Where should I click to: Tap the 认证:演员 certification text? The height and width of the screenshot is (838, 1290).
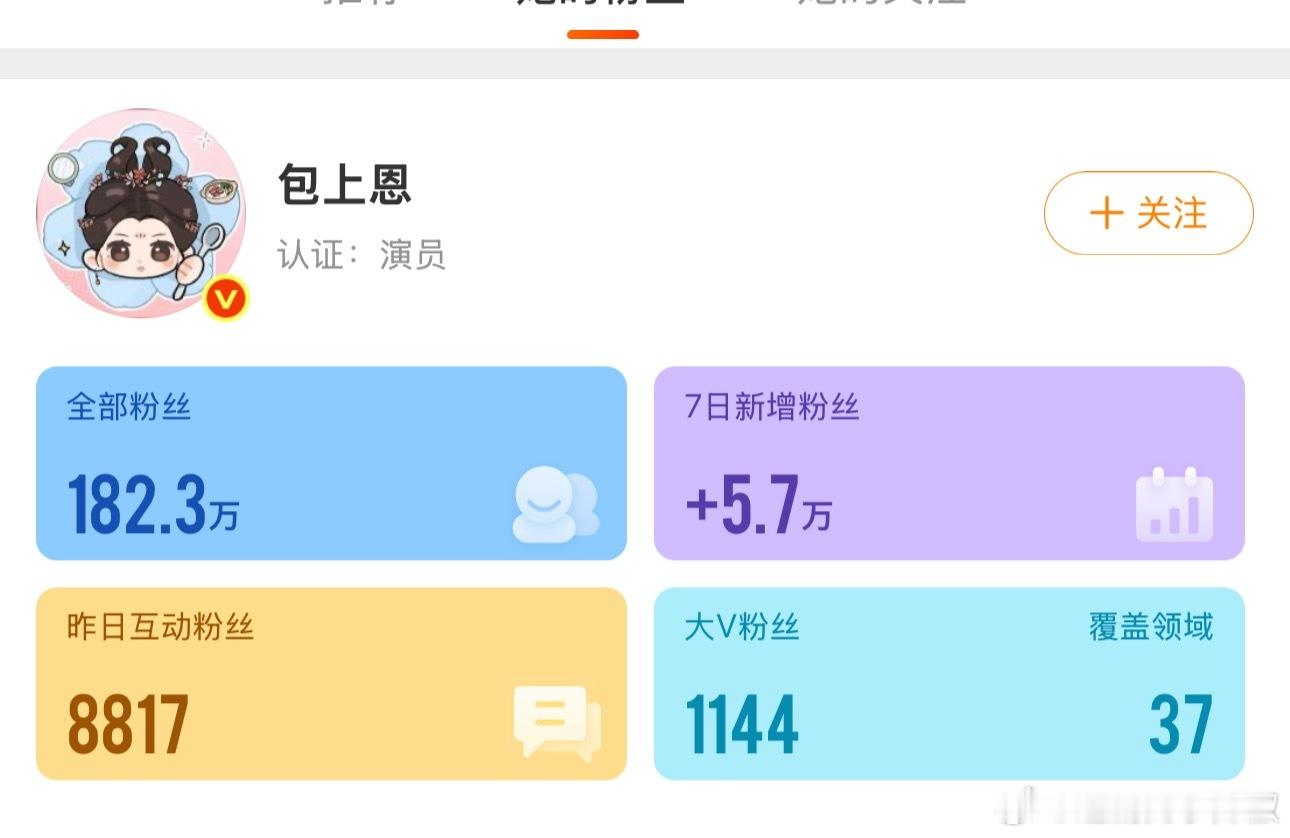tap(362, 256)
